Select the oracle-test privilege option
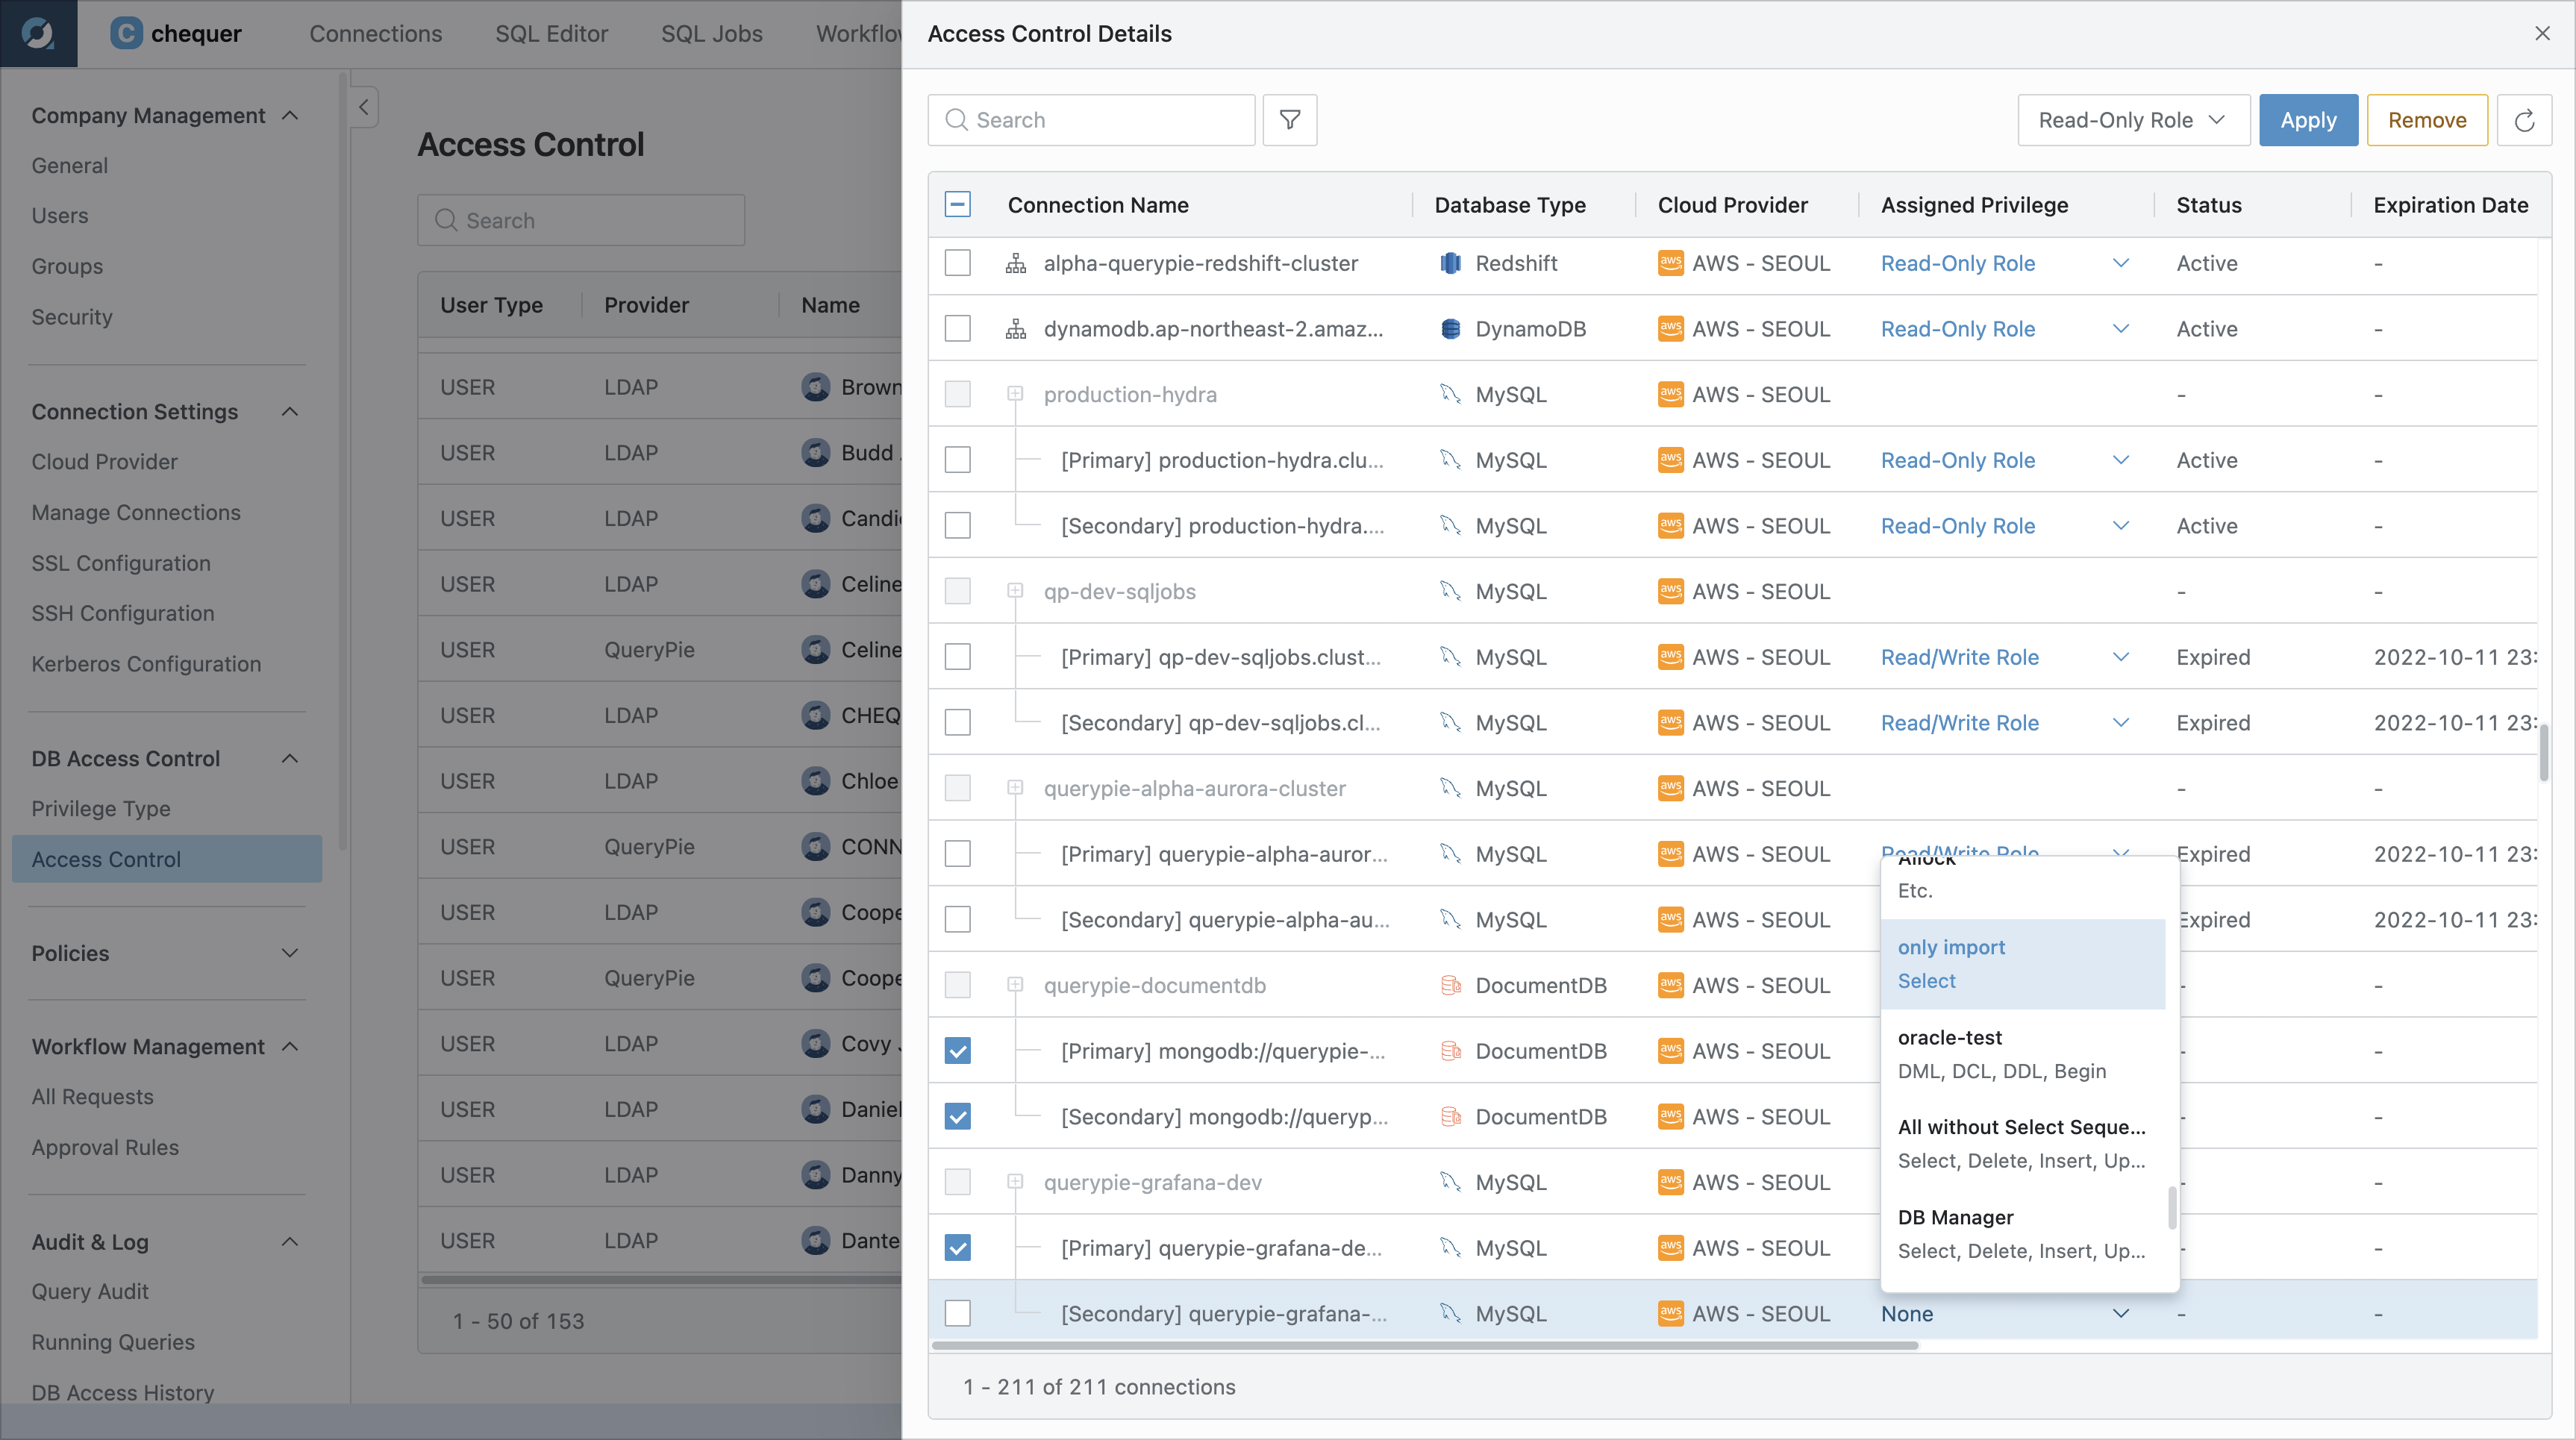The width and height of the screenshot is (2576, 1440). tap(2023, 1054)
